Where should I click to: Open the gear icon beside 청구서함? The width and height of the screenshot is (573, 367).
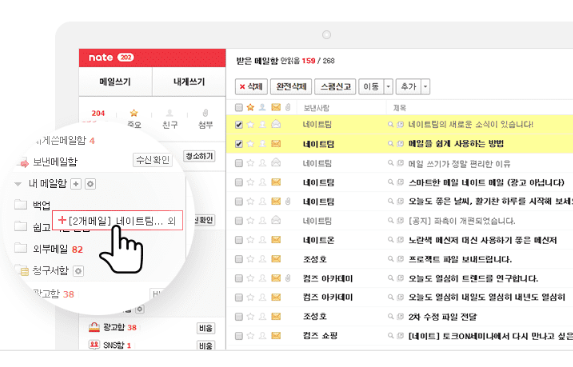click(x=78, y=271)
